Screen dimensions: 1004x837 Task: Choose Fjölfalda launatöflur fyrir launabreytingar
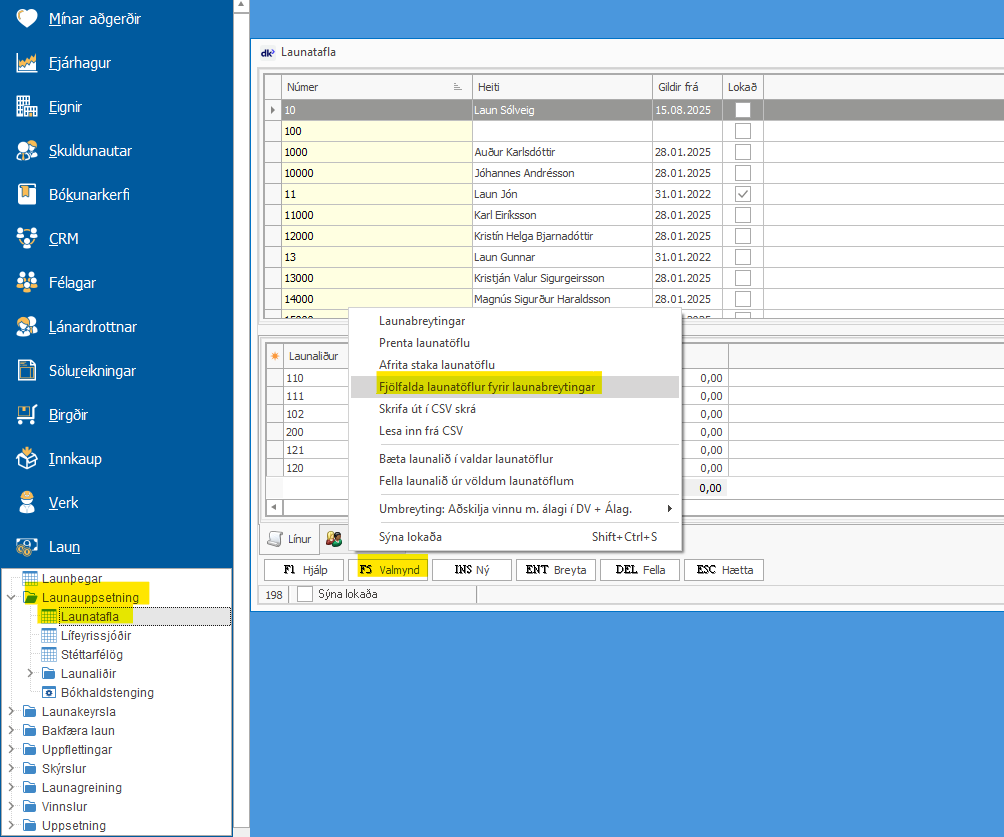click(x=487, y=387)
